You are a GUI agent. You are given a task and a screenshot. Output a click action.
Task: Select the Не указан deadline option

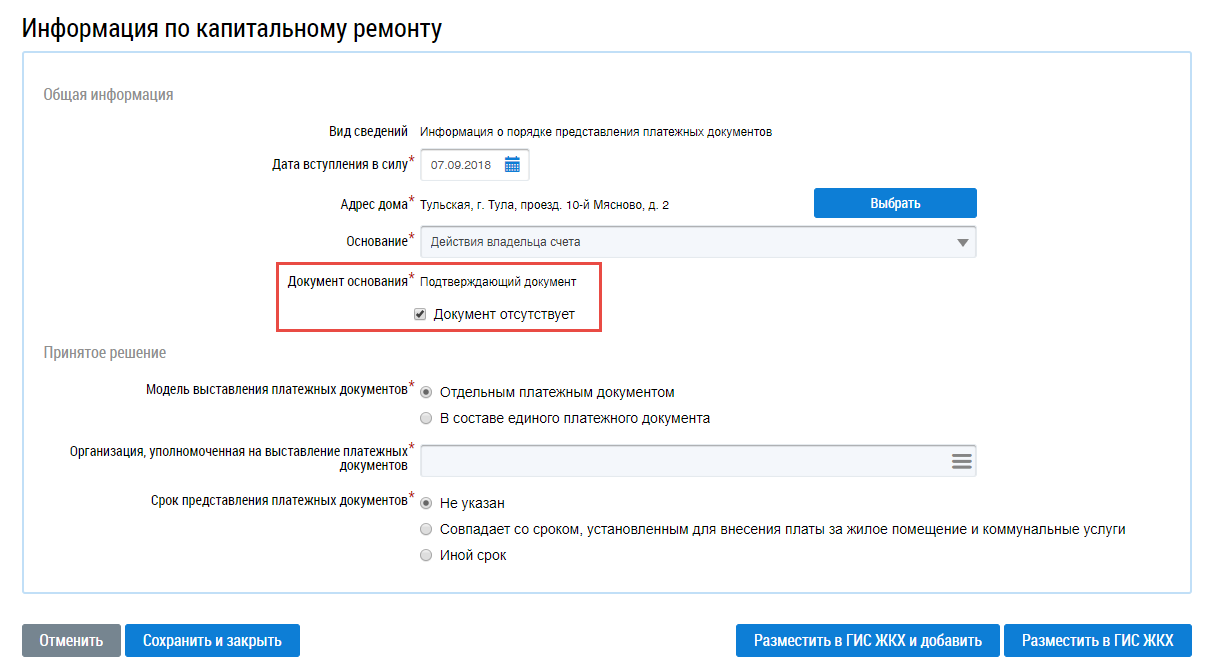pos(427,503)
